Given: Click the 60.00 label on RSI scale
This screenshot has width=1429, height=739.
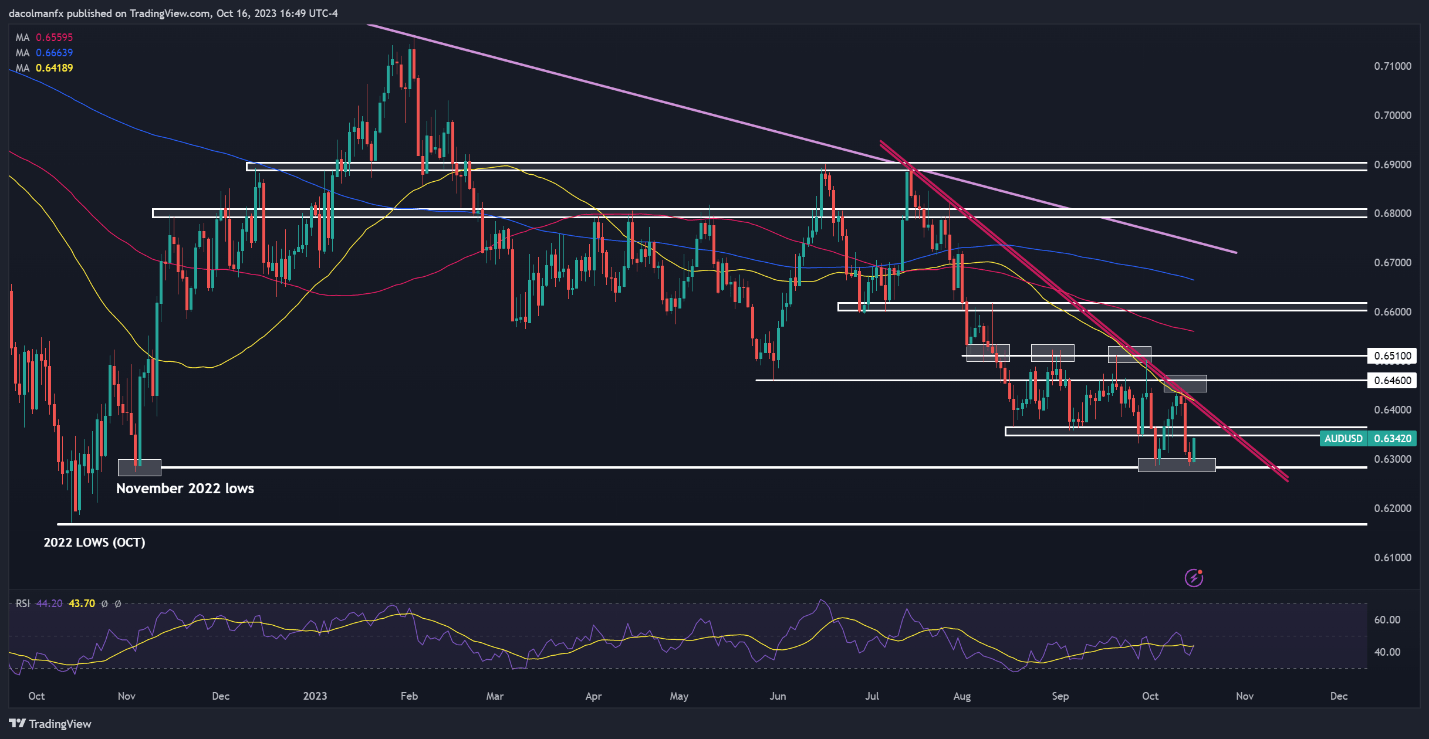Looking at the screenshot, I should [1388, 620].
